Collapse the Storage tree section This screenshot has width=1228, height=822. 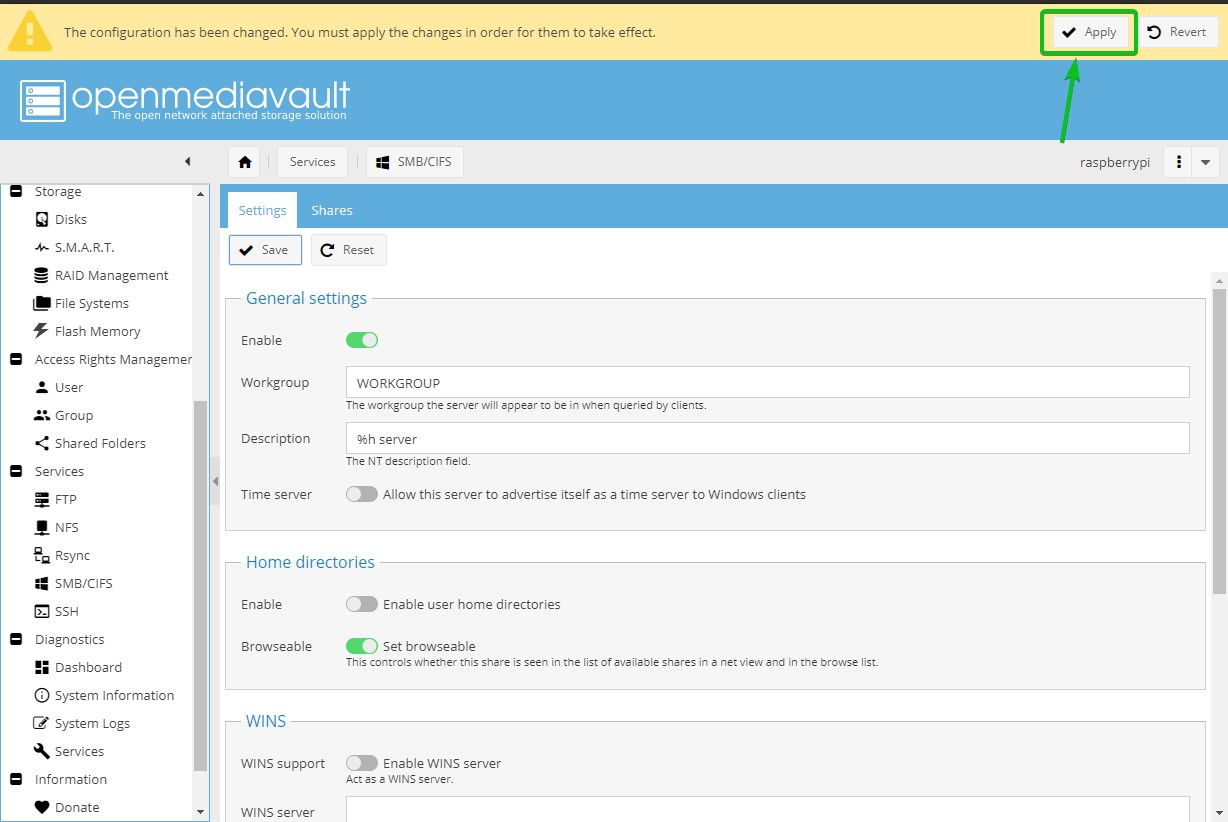[x=16, y=191]
